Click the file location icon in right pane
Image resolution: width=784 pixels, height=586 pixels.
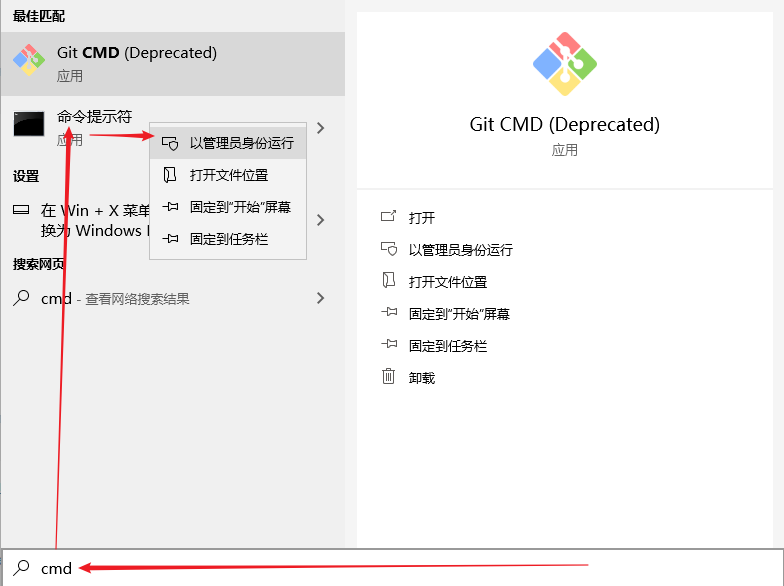pyautogui.click(x=388, y=280)
